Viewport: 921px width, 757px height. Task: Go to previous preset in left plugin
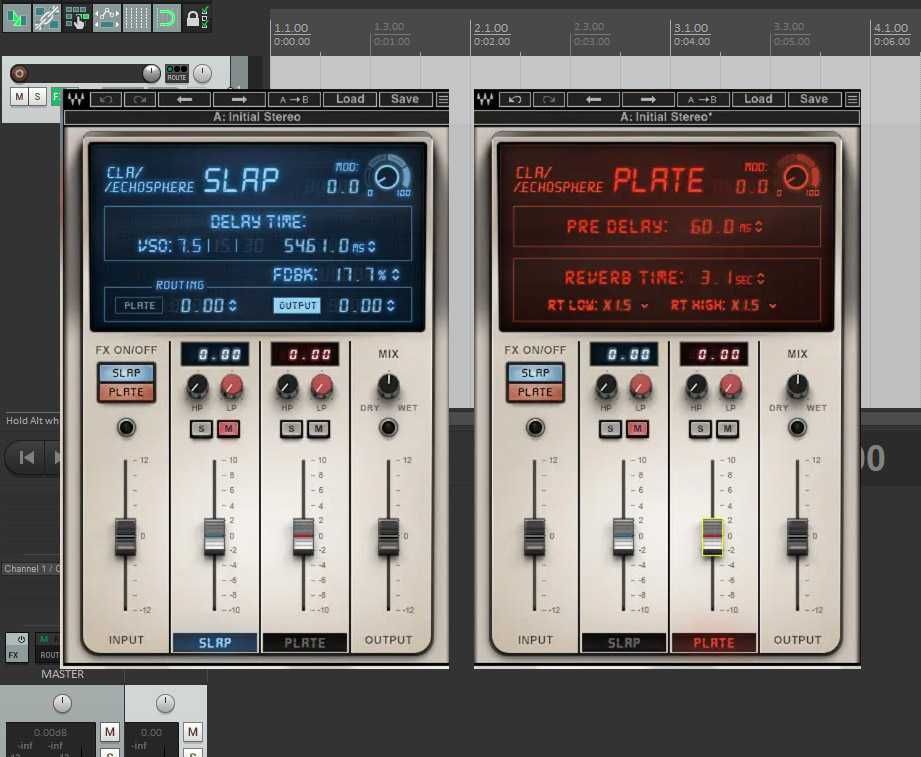184,99
